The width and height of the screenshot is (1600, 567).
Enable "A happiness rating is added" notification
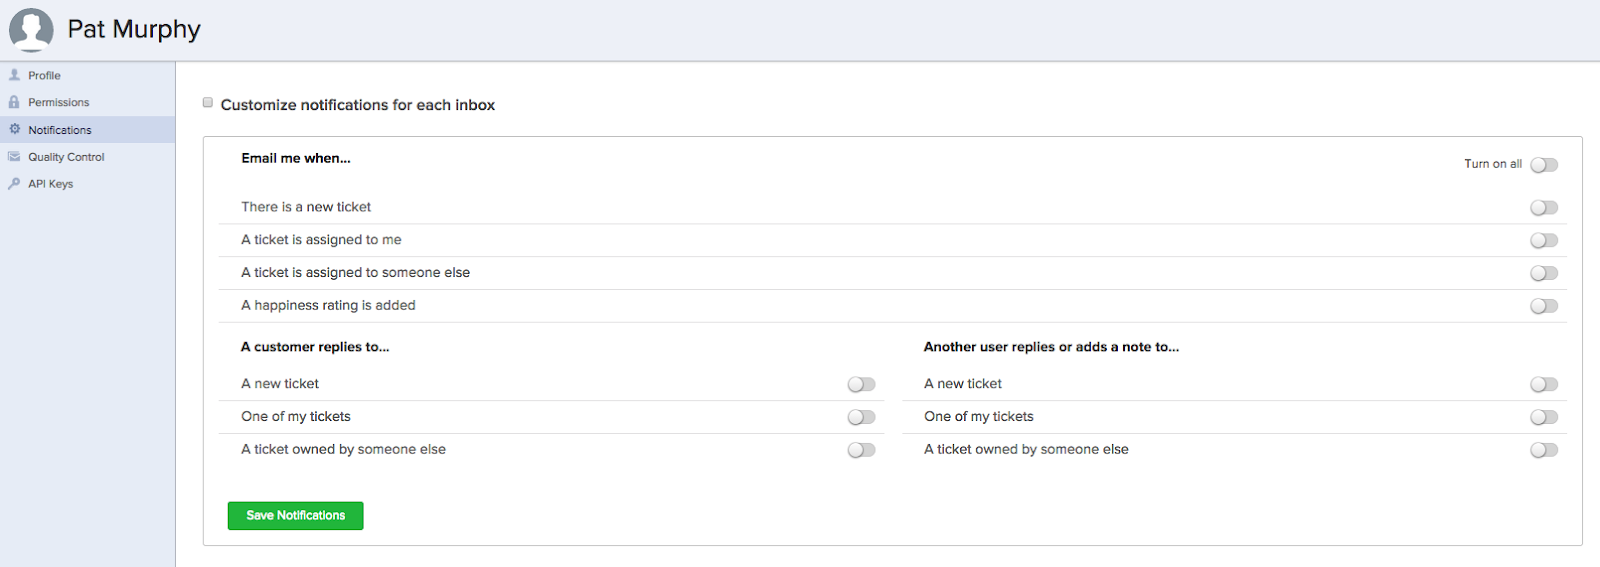pyautogui.click(x=1544, y=306)
